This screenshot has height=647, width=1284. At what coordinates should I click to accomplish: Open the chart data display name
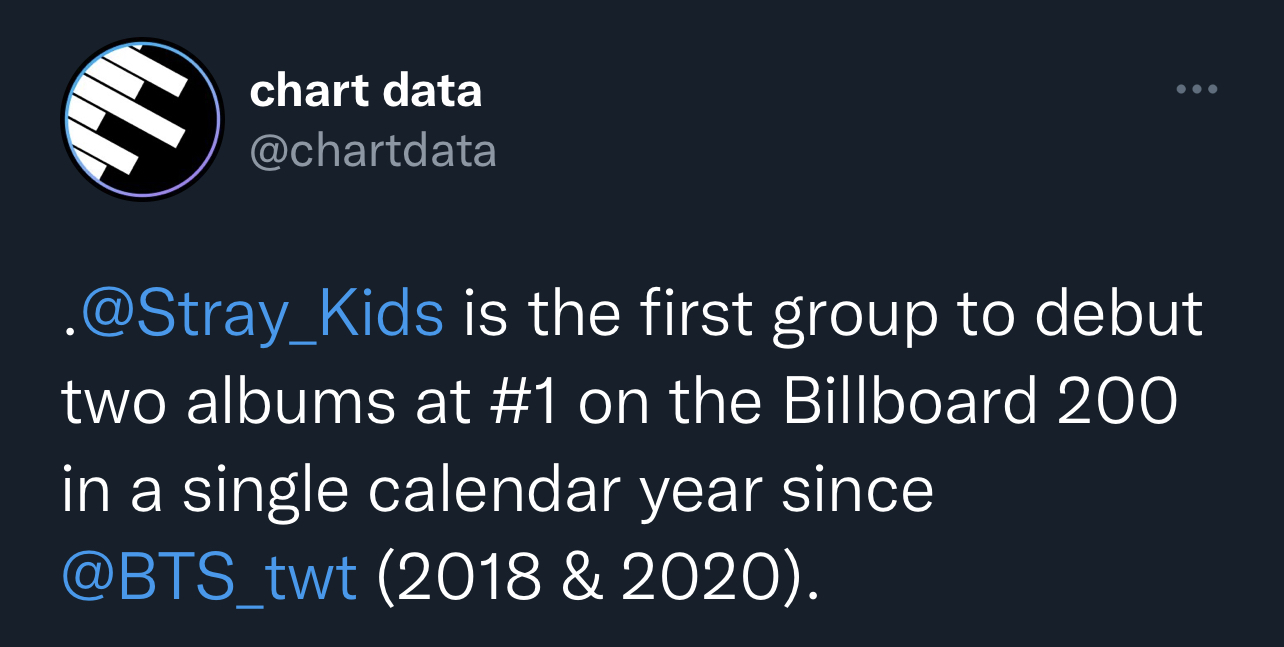pos(365,91)
